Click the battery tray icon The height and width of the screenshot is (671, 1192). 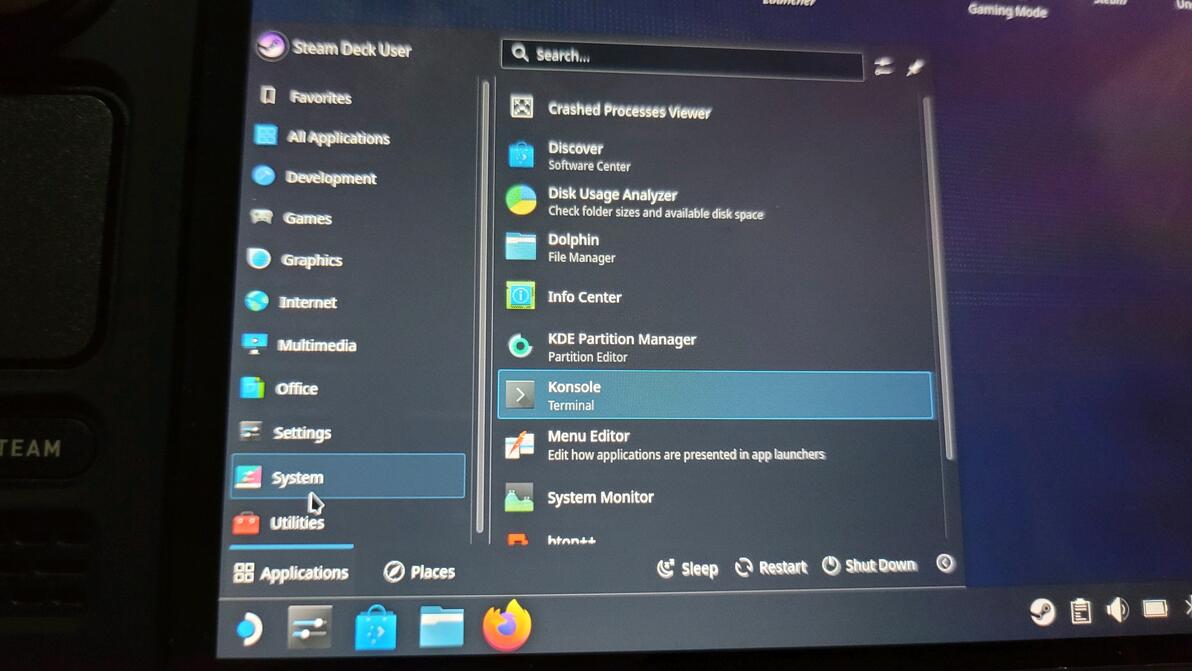1155,609
